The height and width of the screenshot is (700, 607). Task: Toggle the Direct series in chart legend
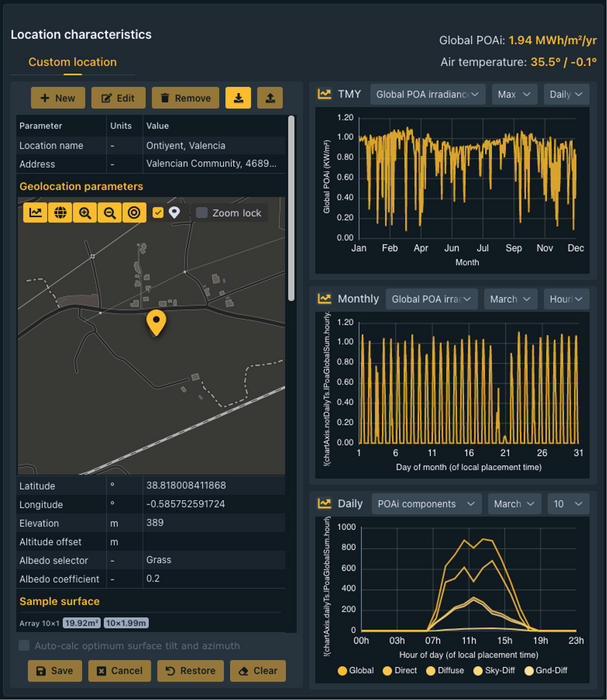point(398,669)
